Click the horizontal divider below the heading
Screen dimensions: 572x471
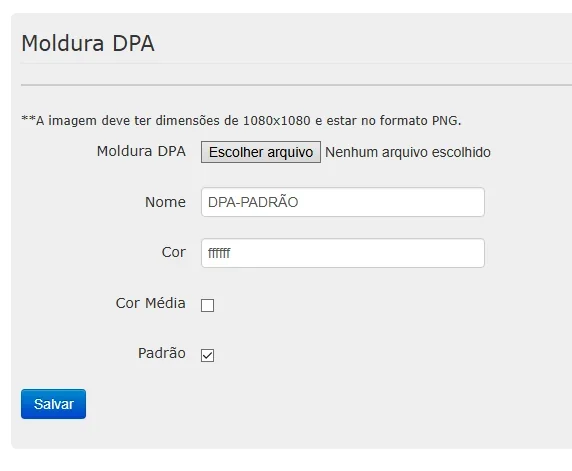pyautogui.click(x=296, y=85)
